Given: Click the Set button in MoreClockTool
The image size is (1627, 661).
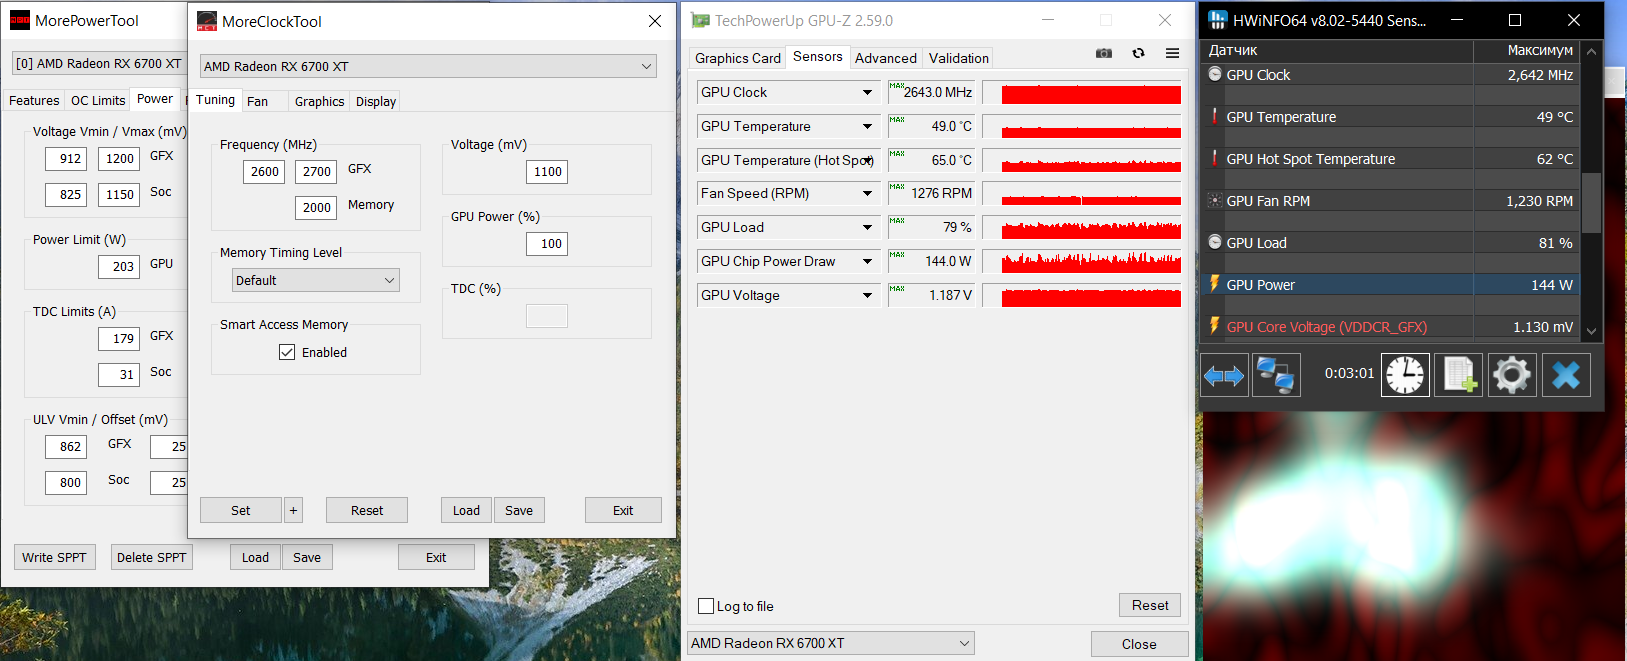Looking at the screenshot, I should [x=241, y=510].
